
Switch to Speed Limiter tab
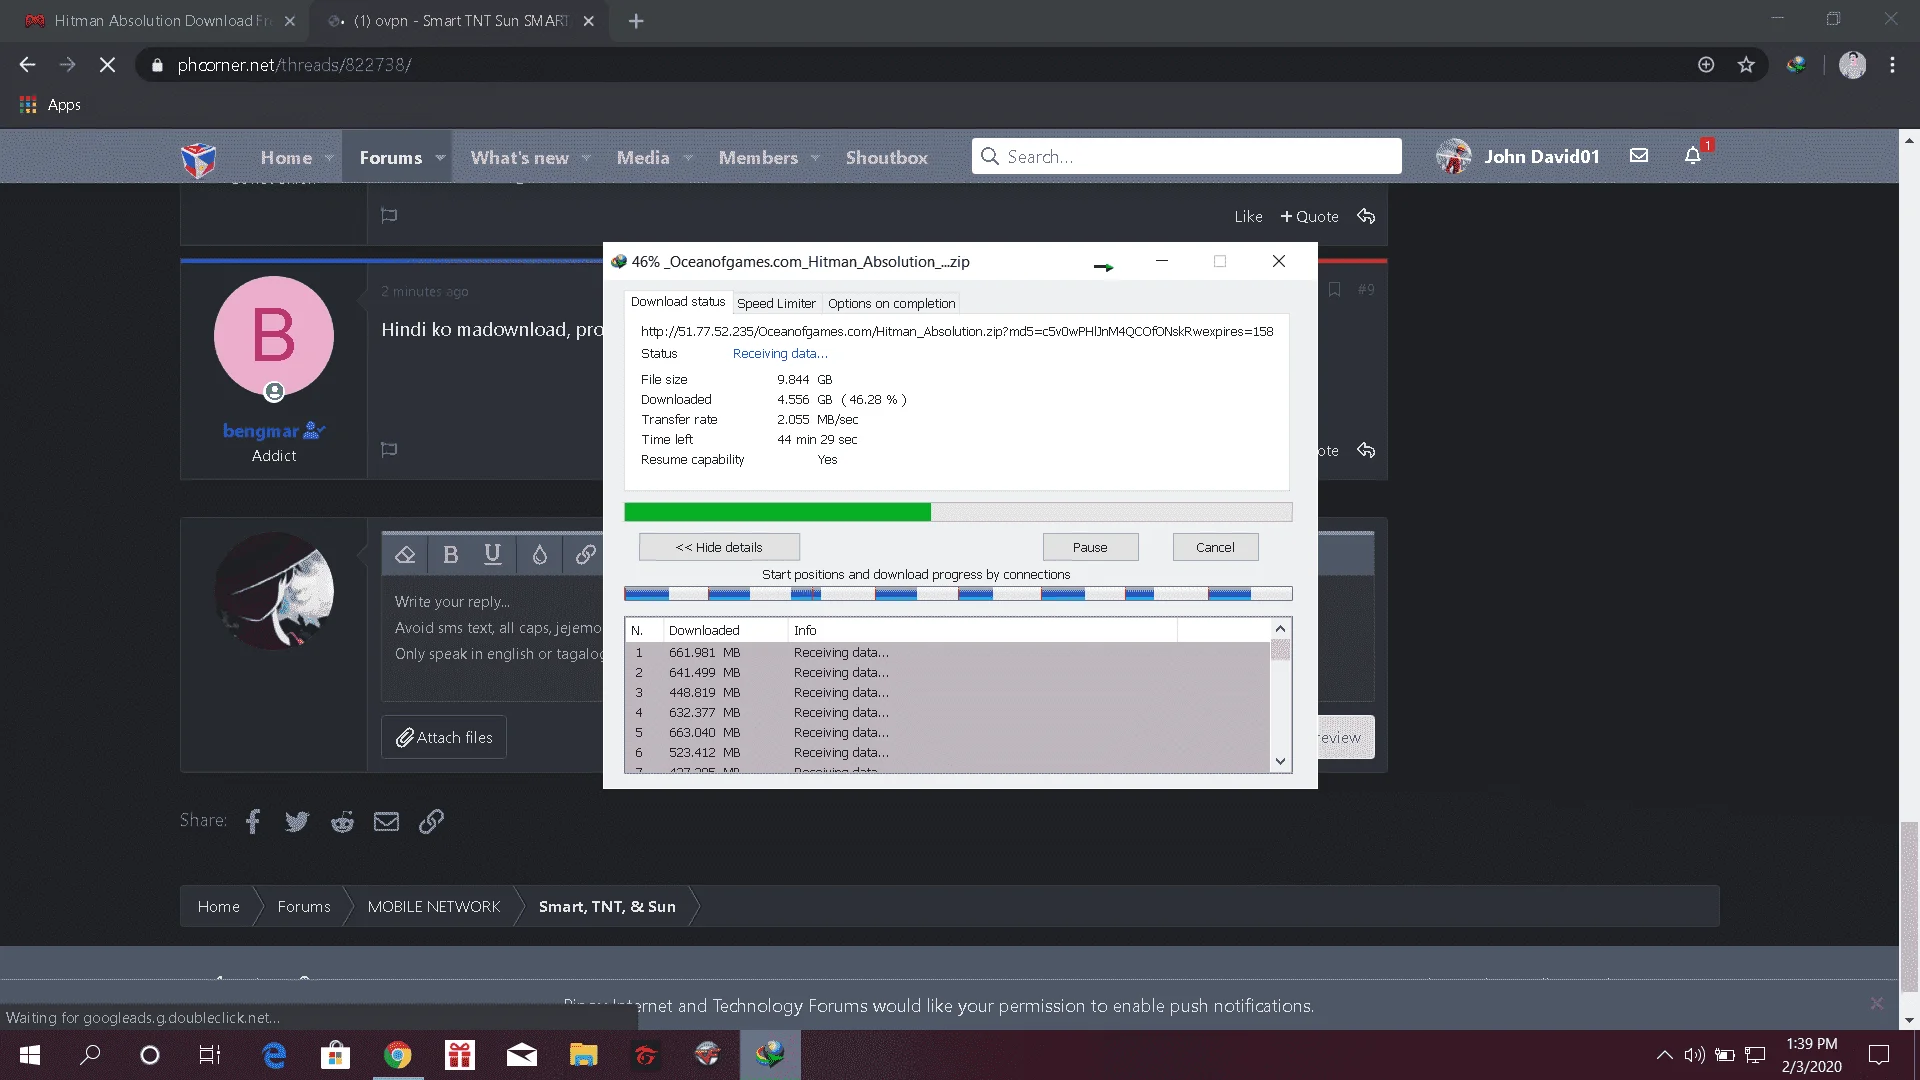pos(776,304)
